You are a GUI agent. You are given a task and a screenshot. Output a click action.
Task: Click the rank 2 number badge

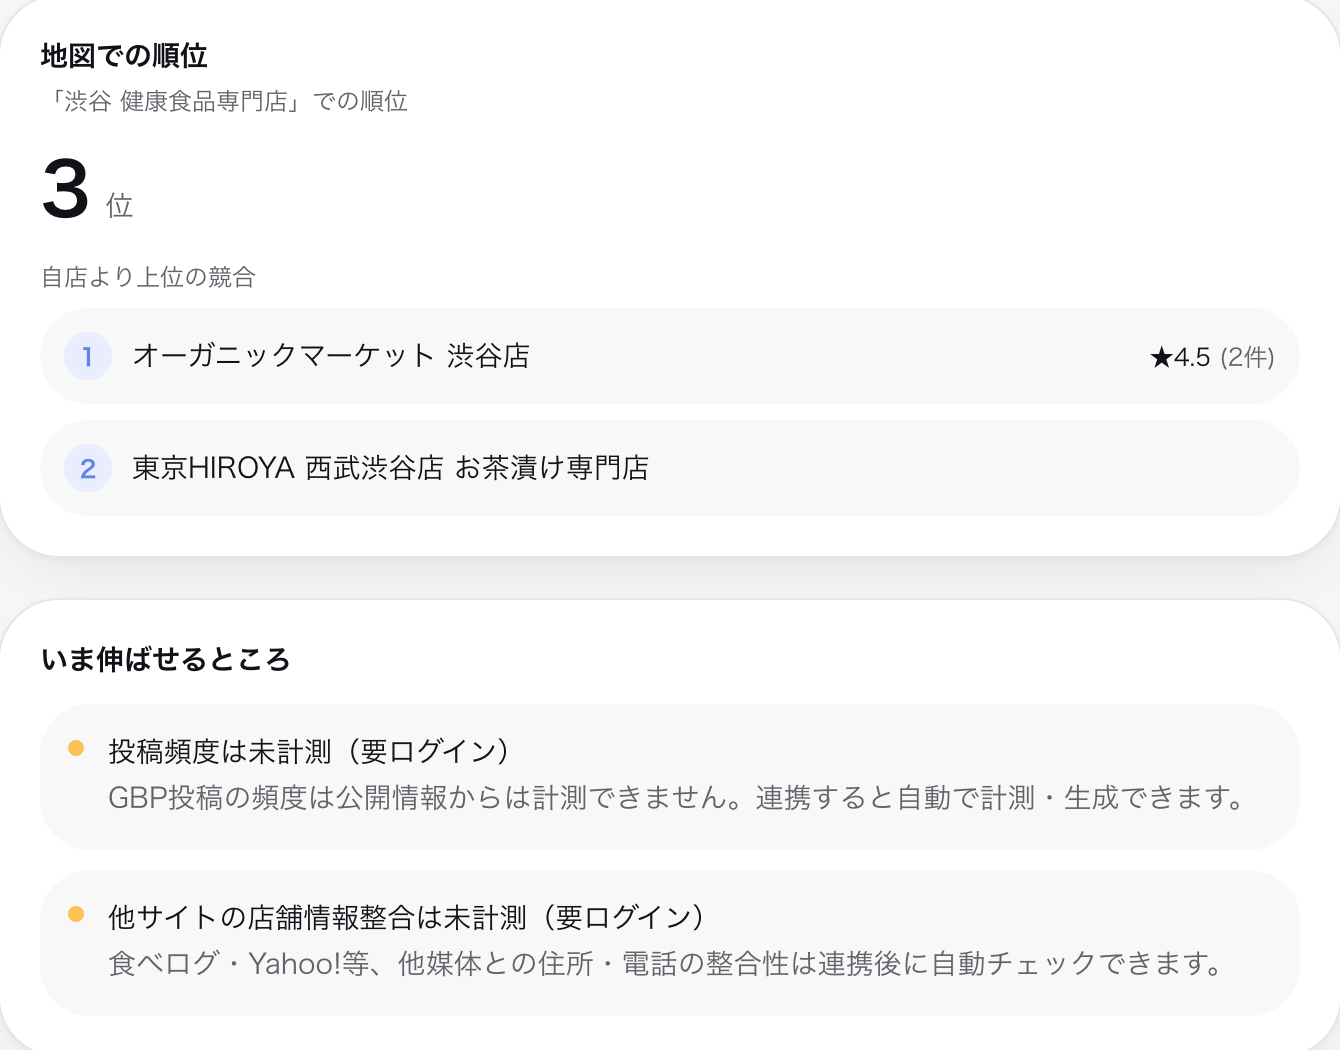[88, 468]
